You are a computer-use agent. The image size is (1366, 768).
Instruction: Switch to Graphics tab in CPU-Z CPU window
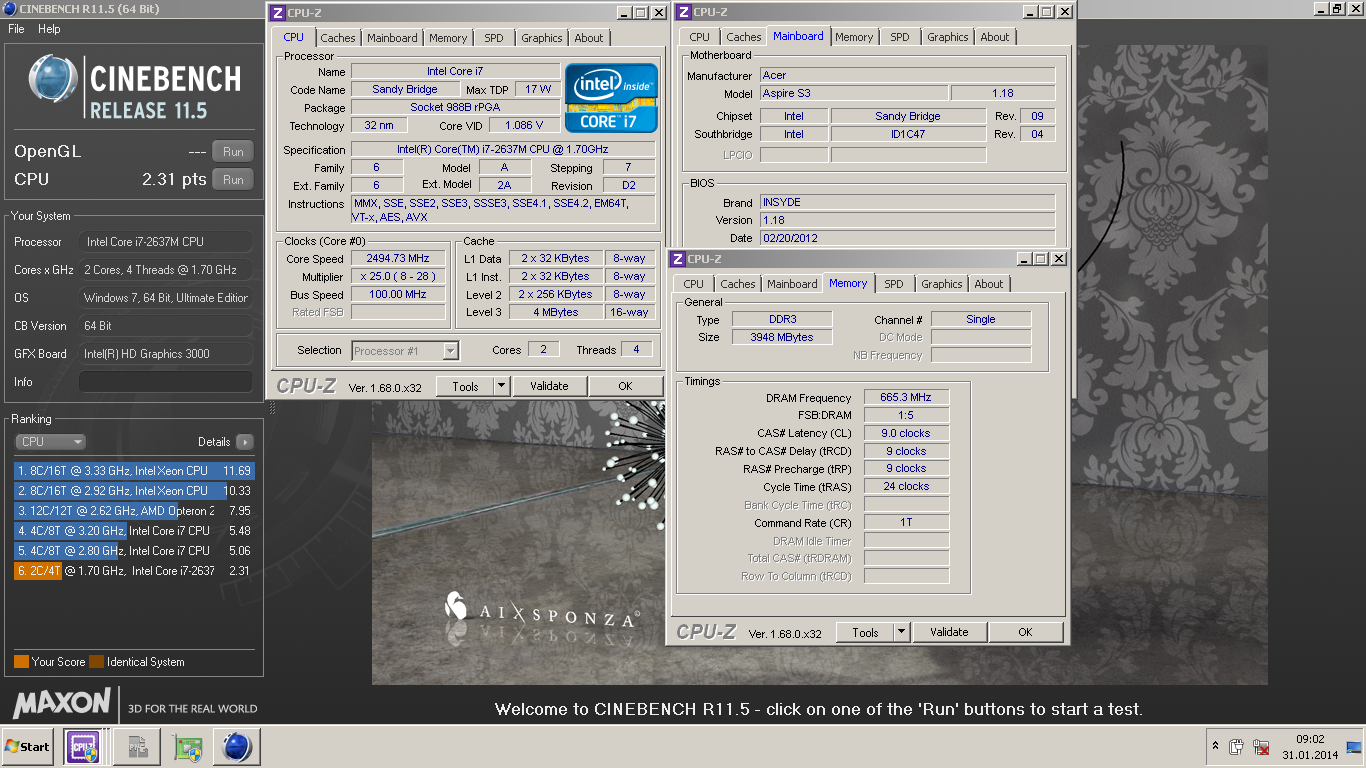click(x=542, y=38)
